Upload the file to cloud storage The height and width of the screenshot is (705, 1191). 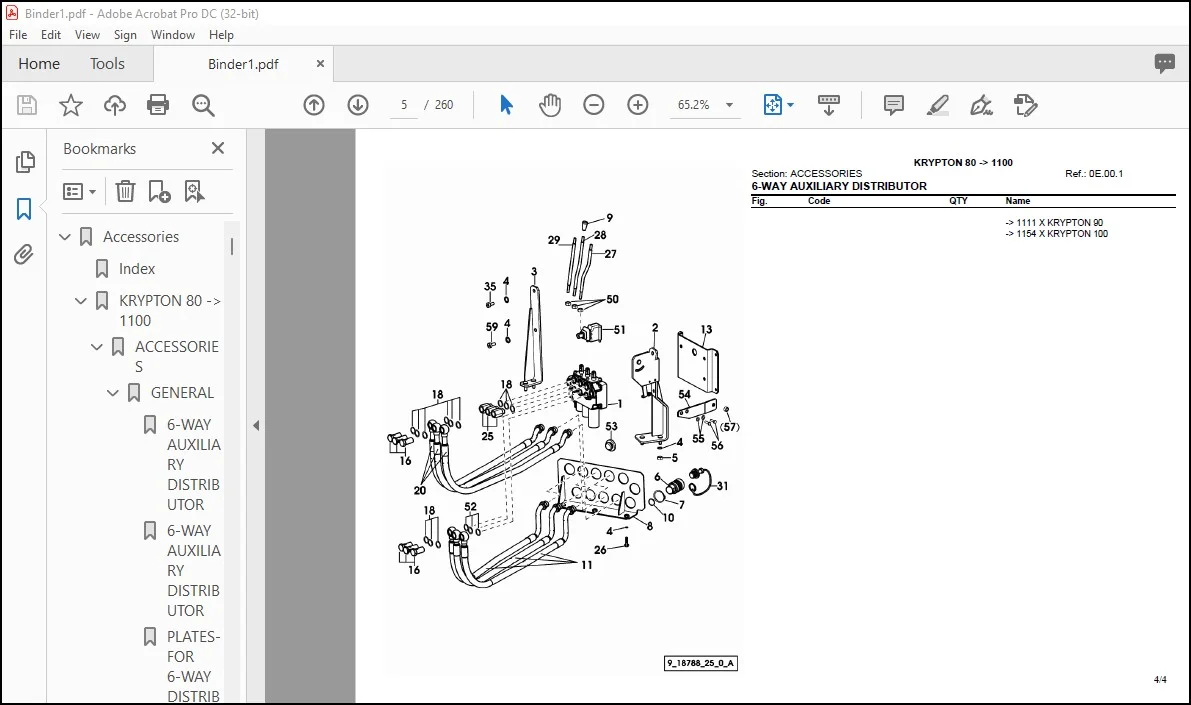(x=115, y=105)
